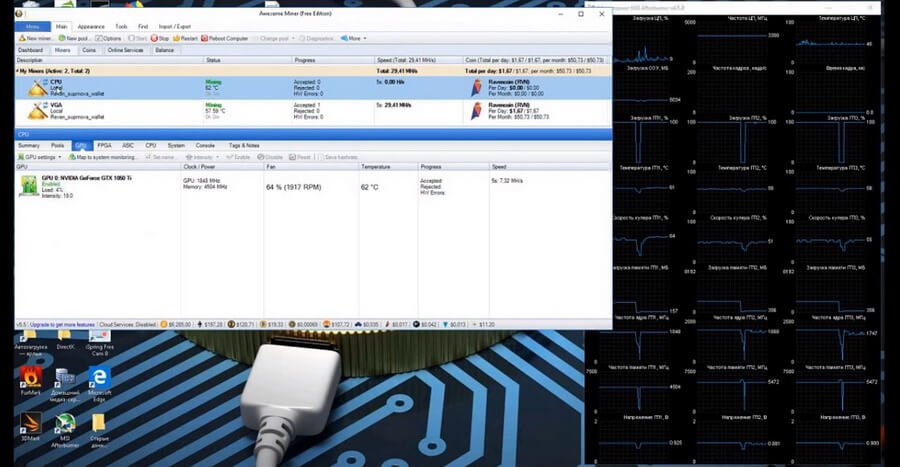Select the Pools detail tab
Image resolution: width=900 pixels, height=467 pixels.
[57, 145]
